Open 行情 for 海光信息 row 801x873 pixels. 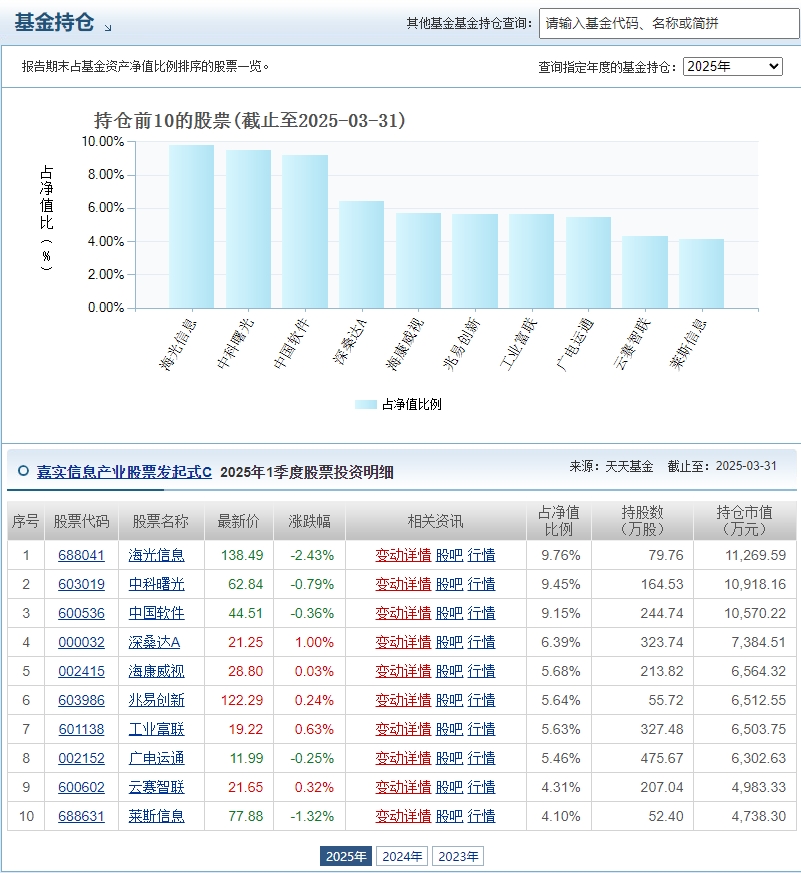pos(481,555)
